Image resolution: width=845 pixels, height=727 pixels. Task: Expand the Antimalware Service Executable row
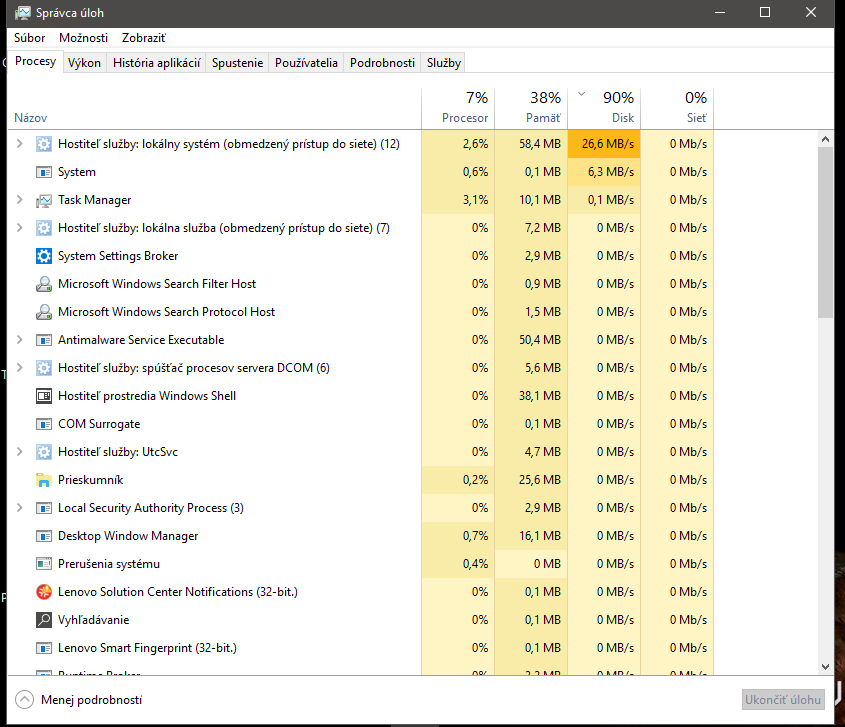(19, 340)
